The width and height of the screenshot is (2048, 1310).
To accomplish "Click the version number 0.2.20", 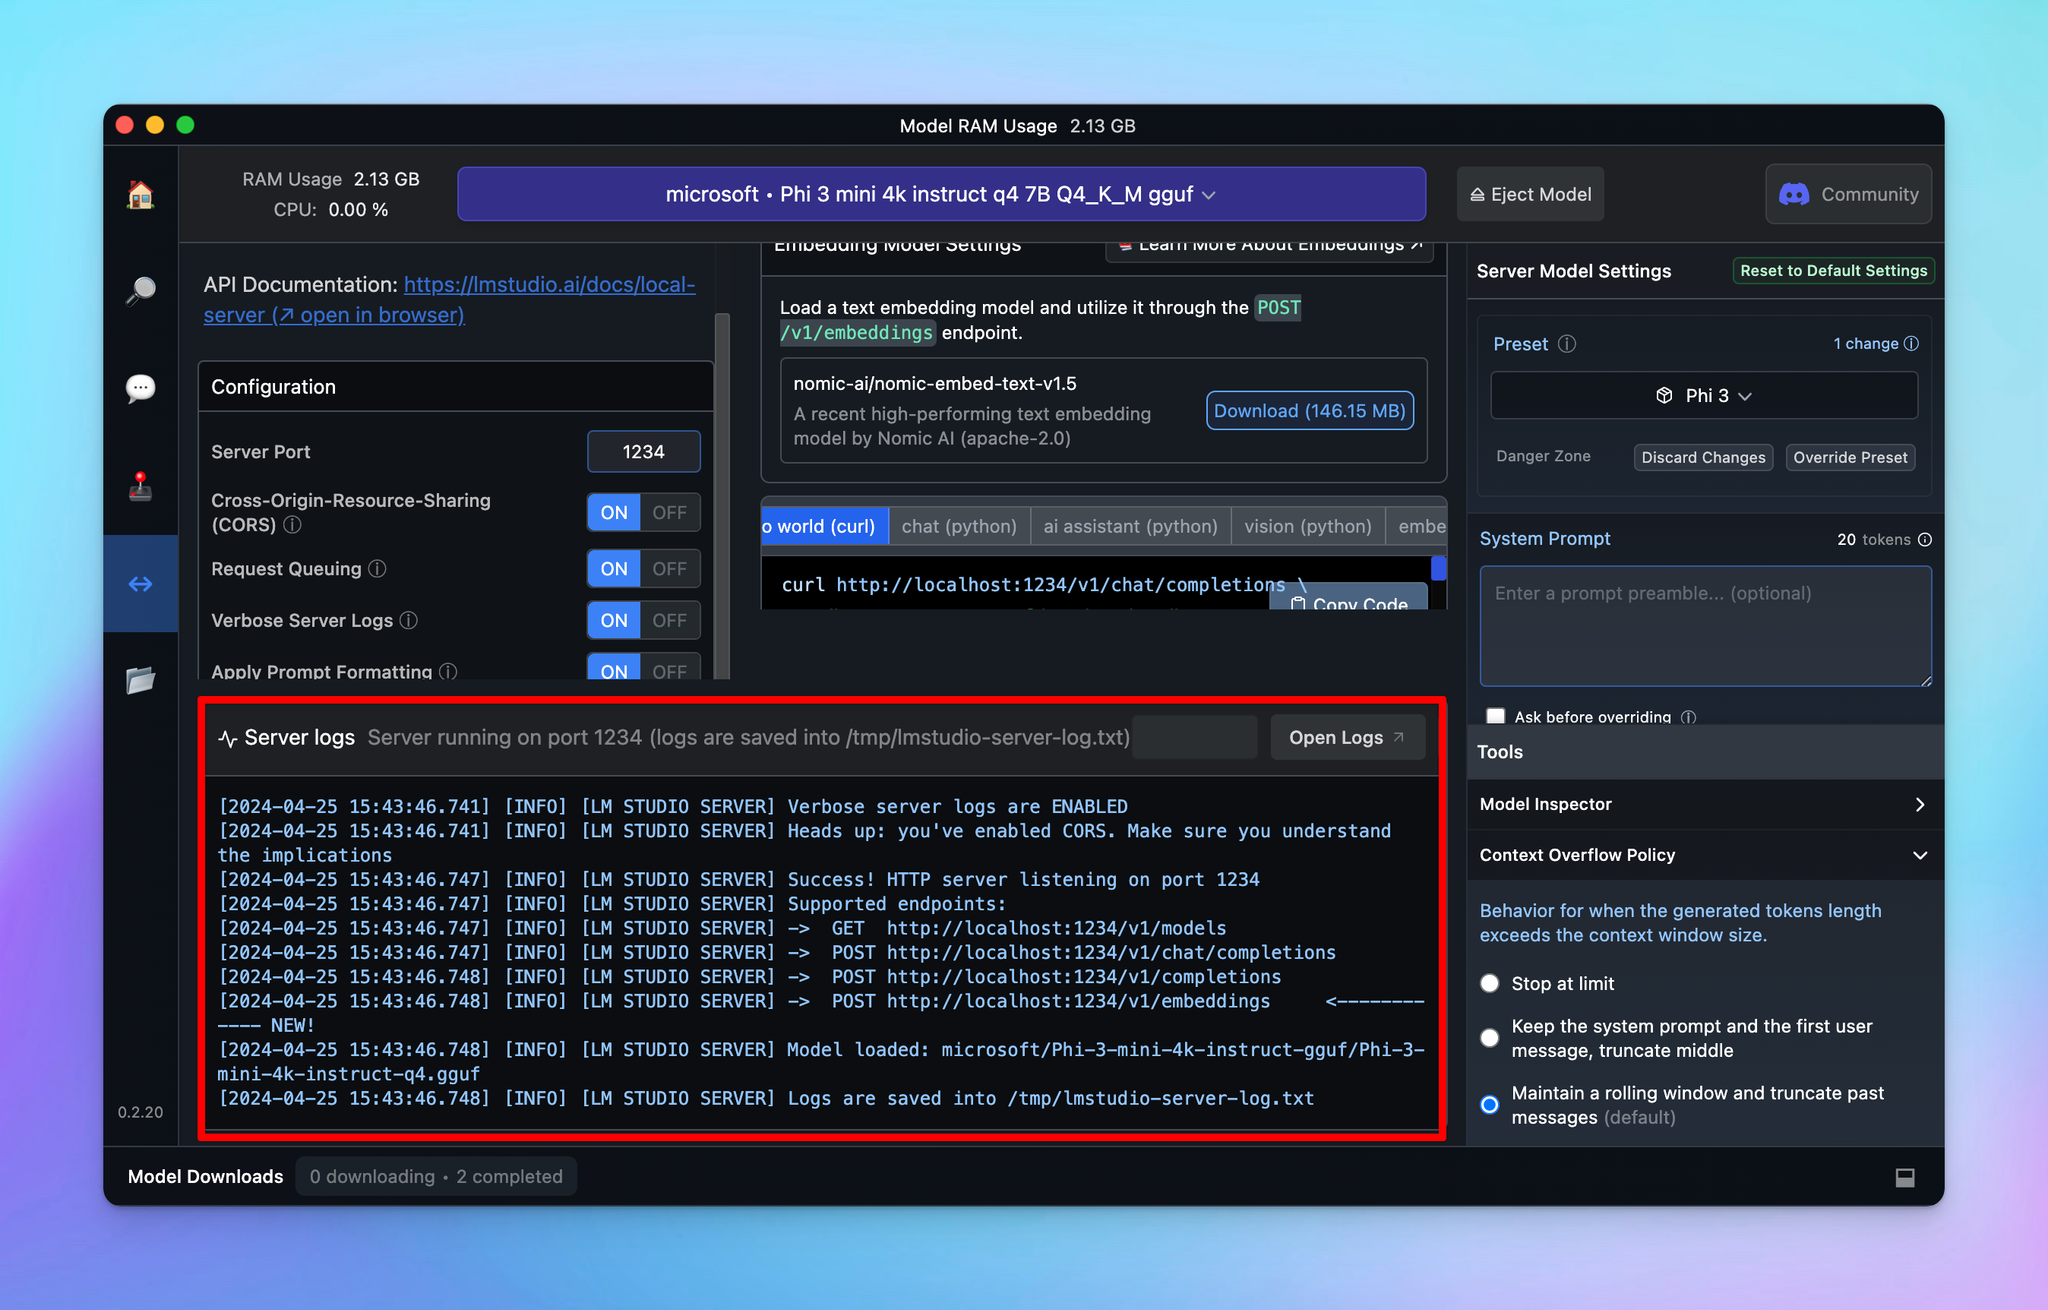I will pyautogui.click(x=140, y=1112).
